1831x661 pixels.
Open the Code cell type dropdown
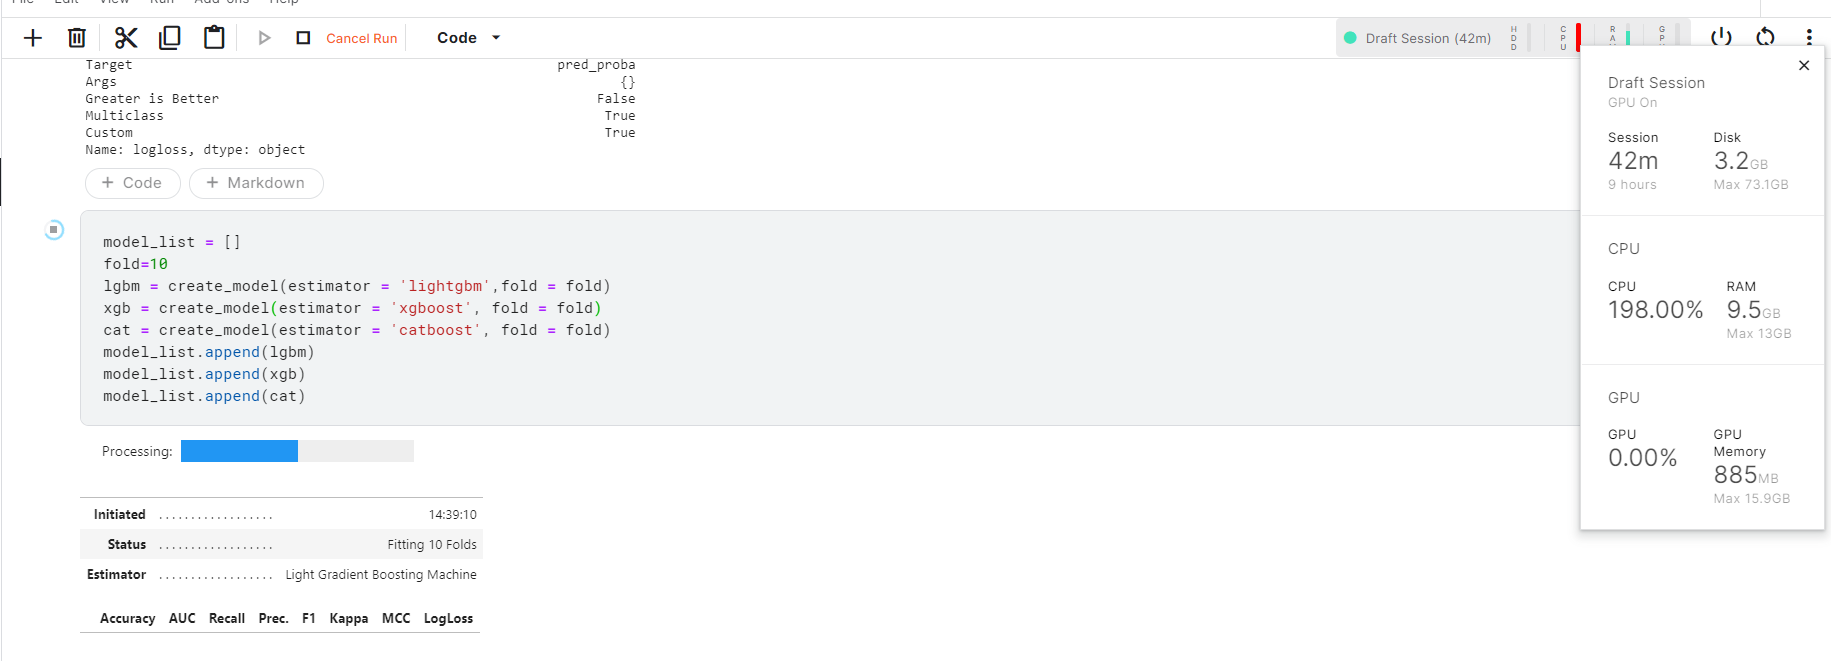466,37
